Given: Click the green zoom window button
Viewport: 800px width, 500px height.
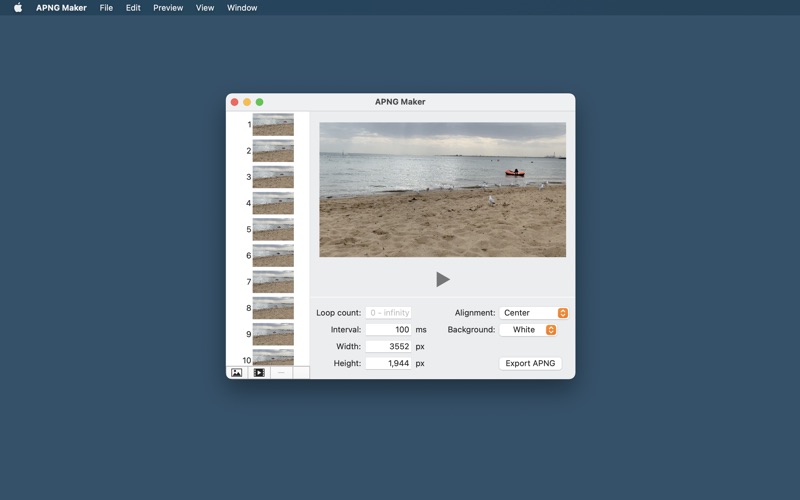Looking at the screenshot, I should point(259,102).
